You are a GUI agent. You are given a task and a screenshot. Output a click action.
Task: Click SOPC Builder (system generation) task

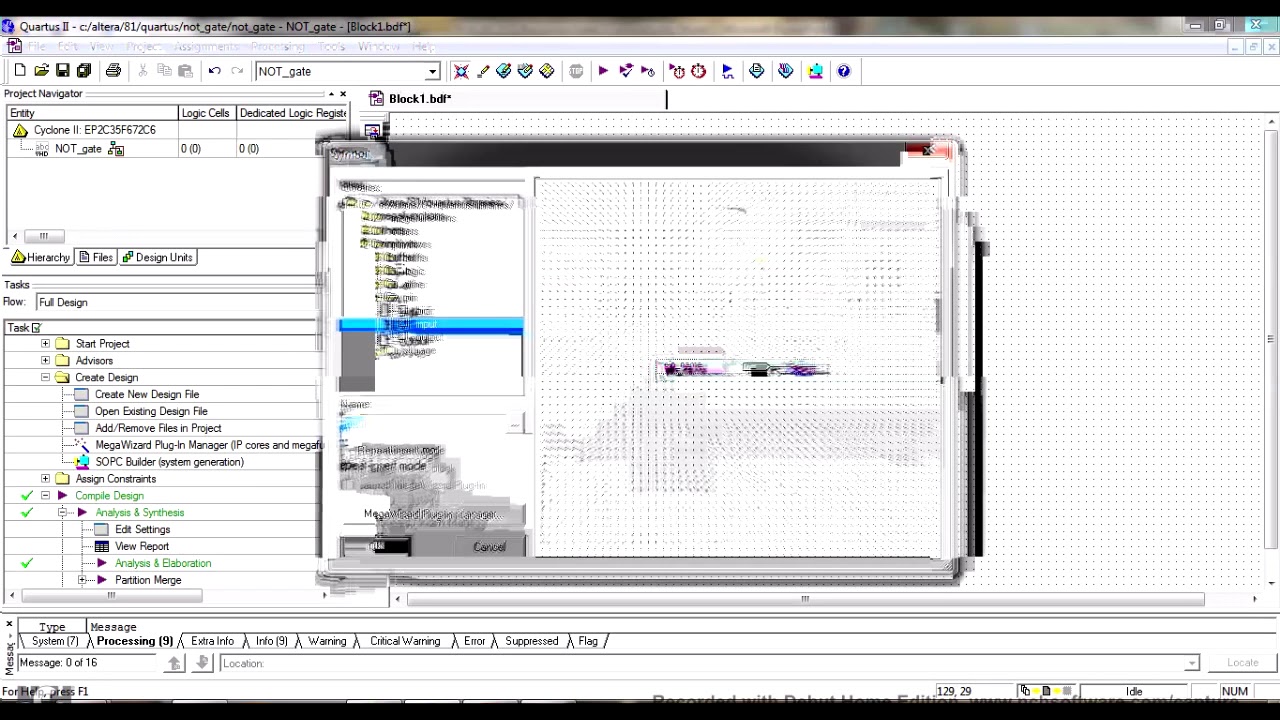[x=169, y=462]
